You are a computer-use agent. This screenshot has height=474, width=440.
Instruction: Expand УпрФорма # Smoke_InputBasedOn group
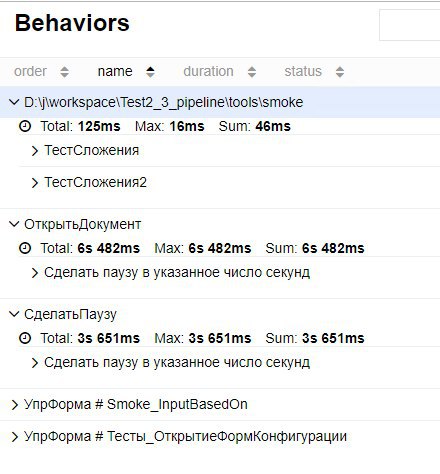pos(14,405)
